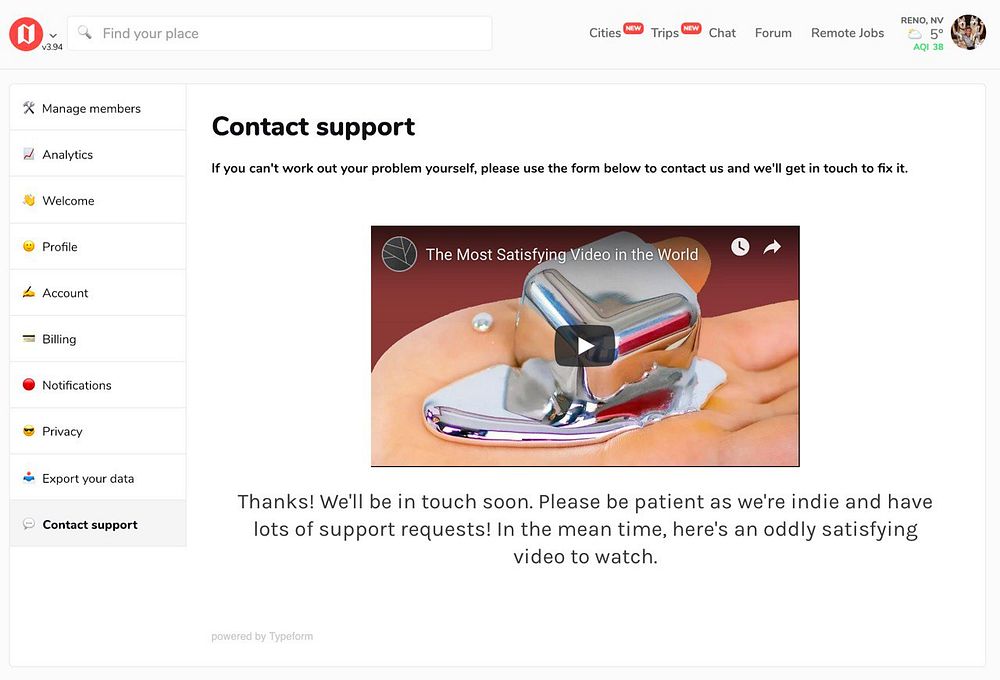Go to the Chat page

tap(722, 33)
